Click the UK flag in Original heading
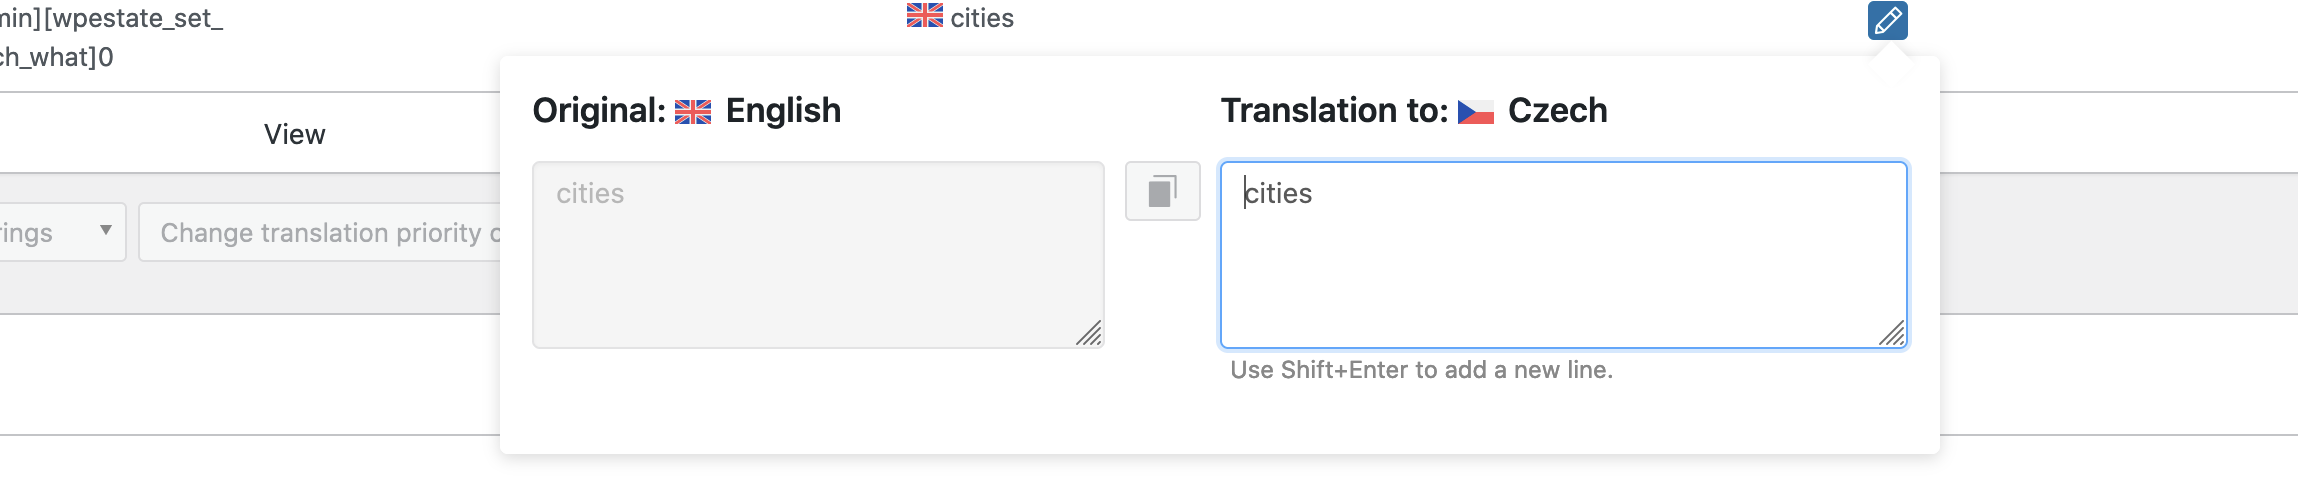This screenshot has width=2298, height=494. click(693, 111)
